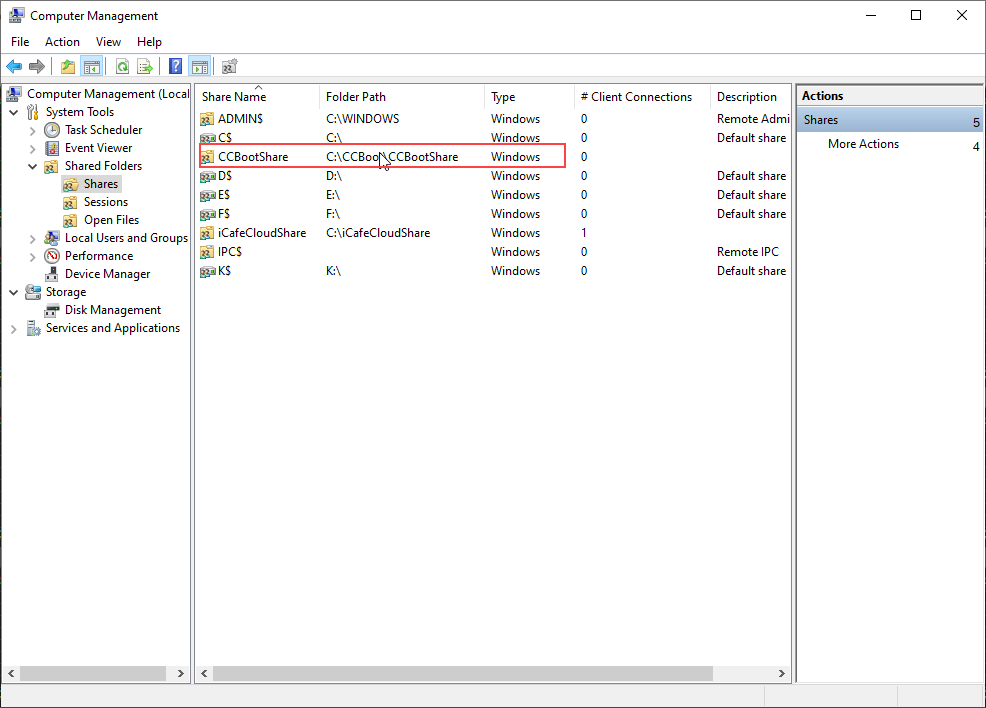Click the Export List toolbar icon
The width and height of the screenshot is (986, 708).
tap(145, 66)
